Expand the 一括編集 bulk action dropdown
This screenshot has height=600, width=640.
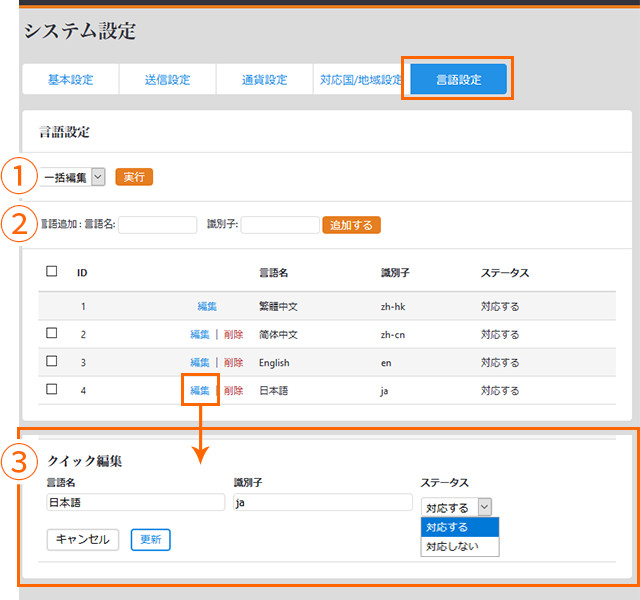coord(73,177)
